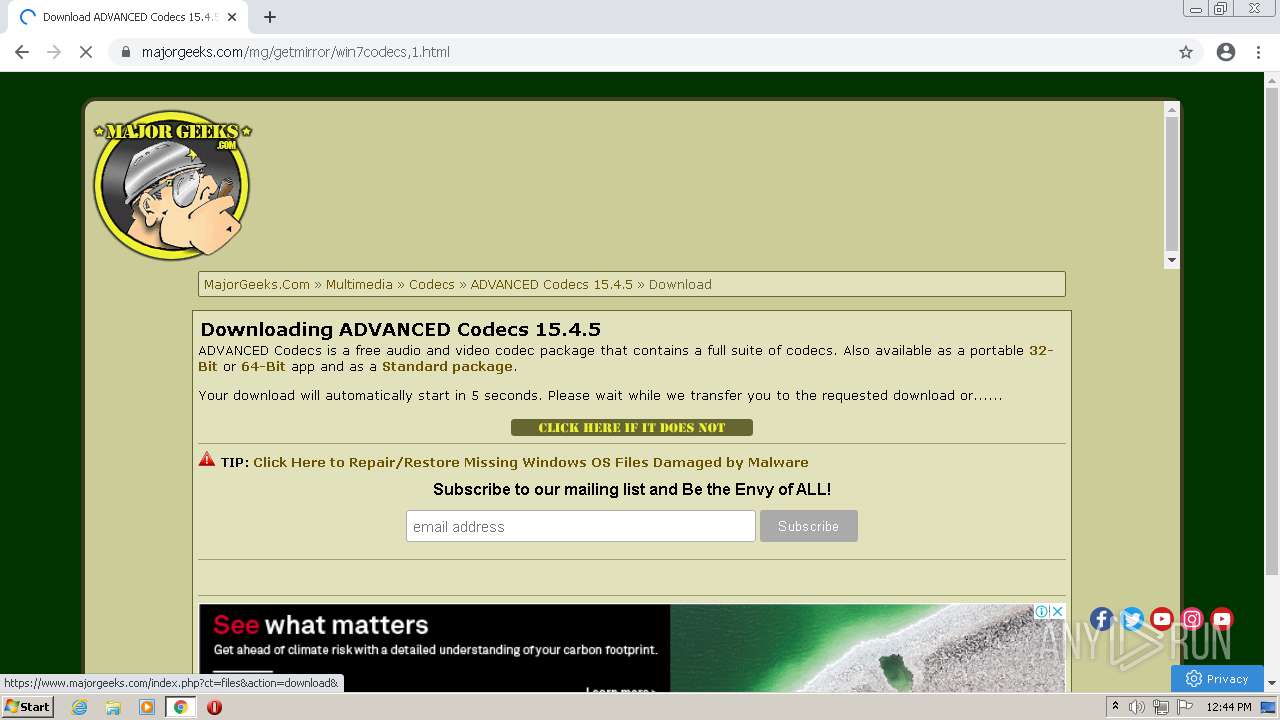The height and width of the screenshot is (720, 1280).
Task: Open the MajorGeeks.Com breadcrumb link
Action: point(257,284)
